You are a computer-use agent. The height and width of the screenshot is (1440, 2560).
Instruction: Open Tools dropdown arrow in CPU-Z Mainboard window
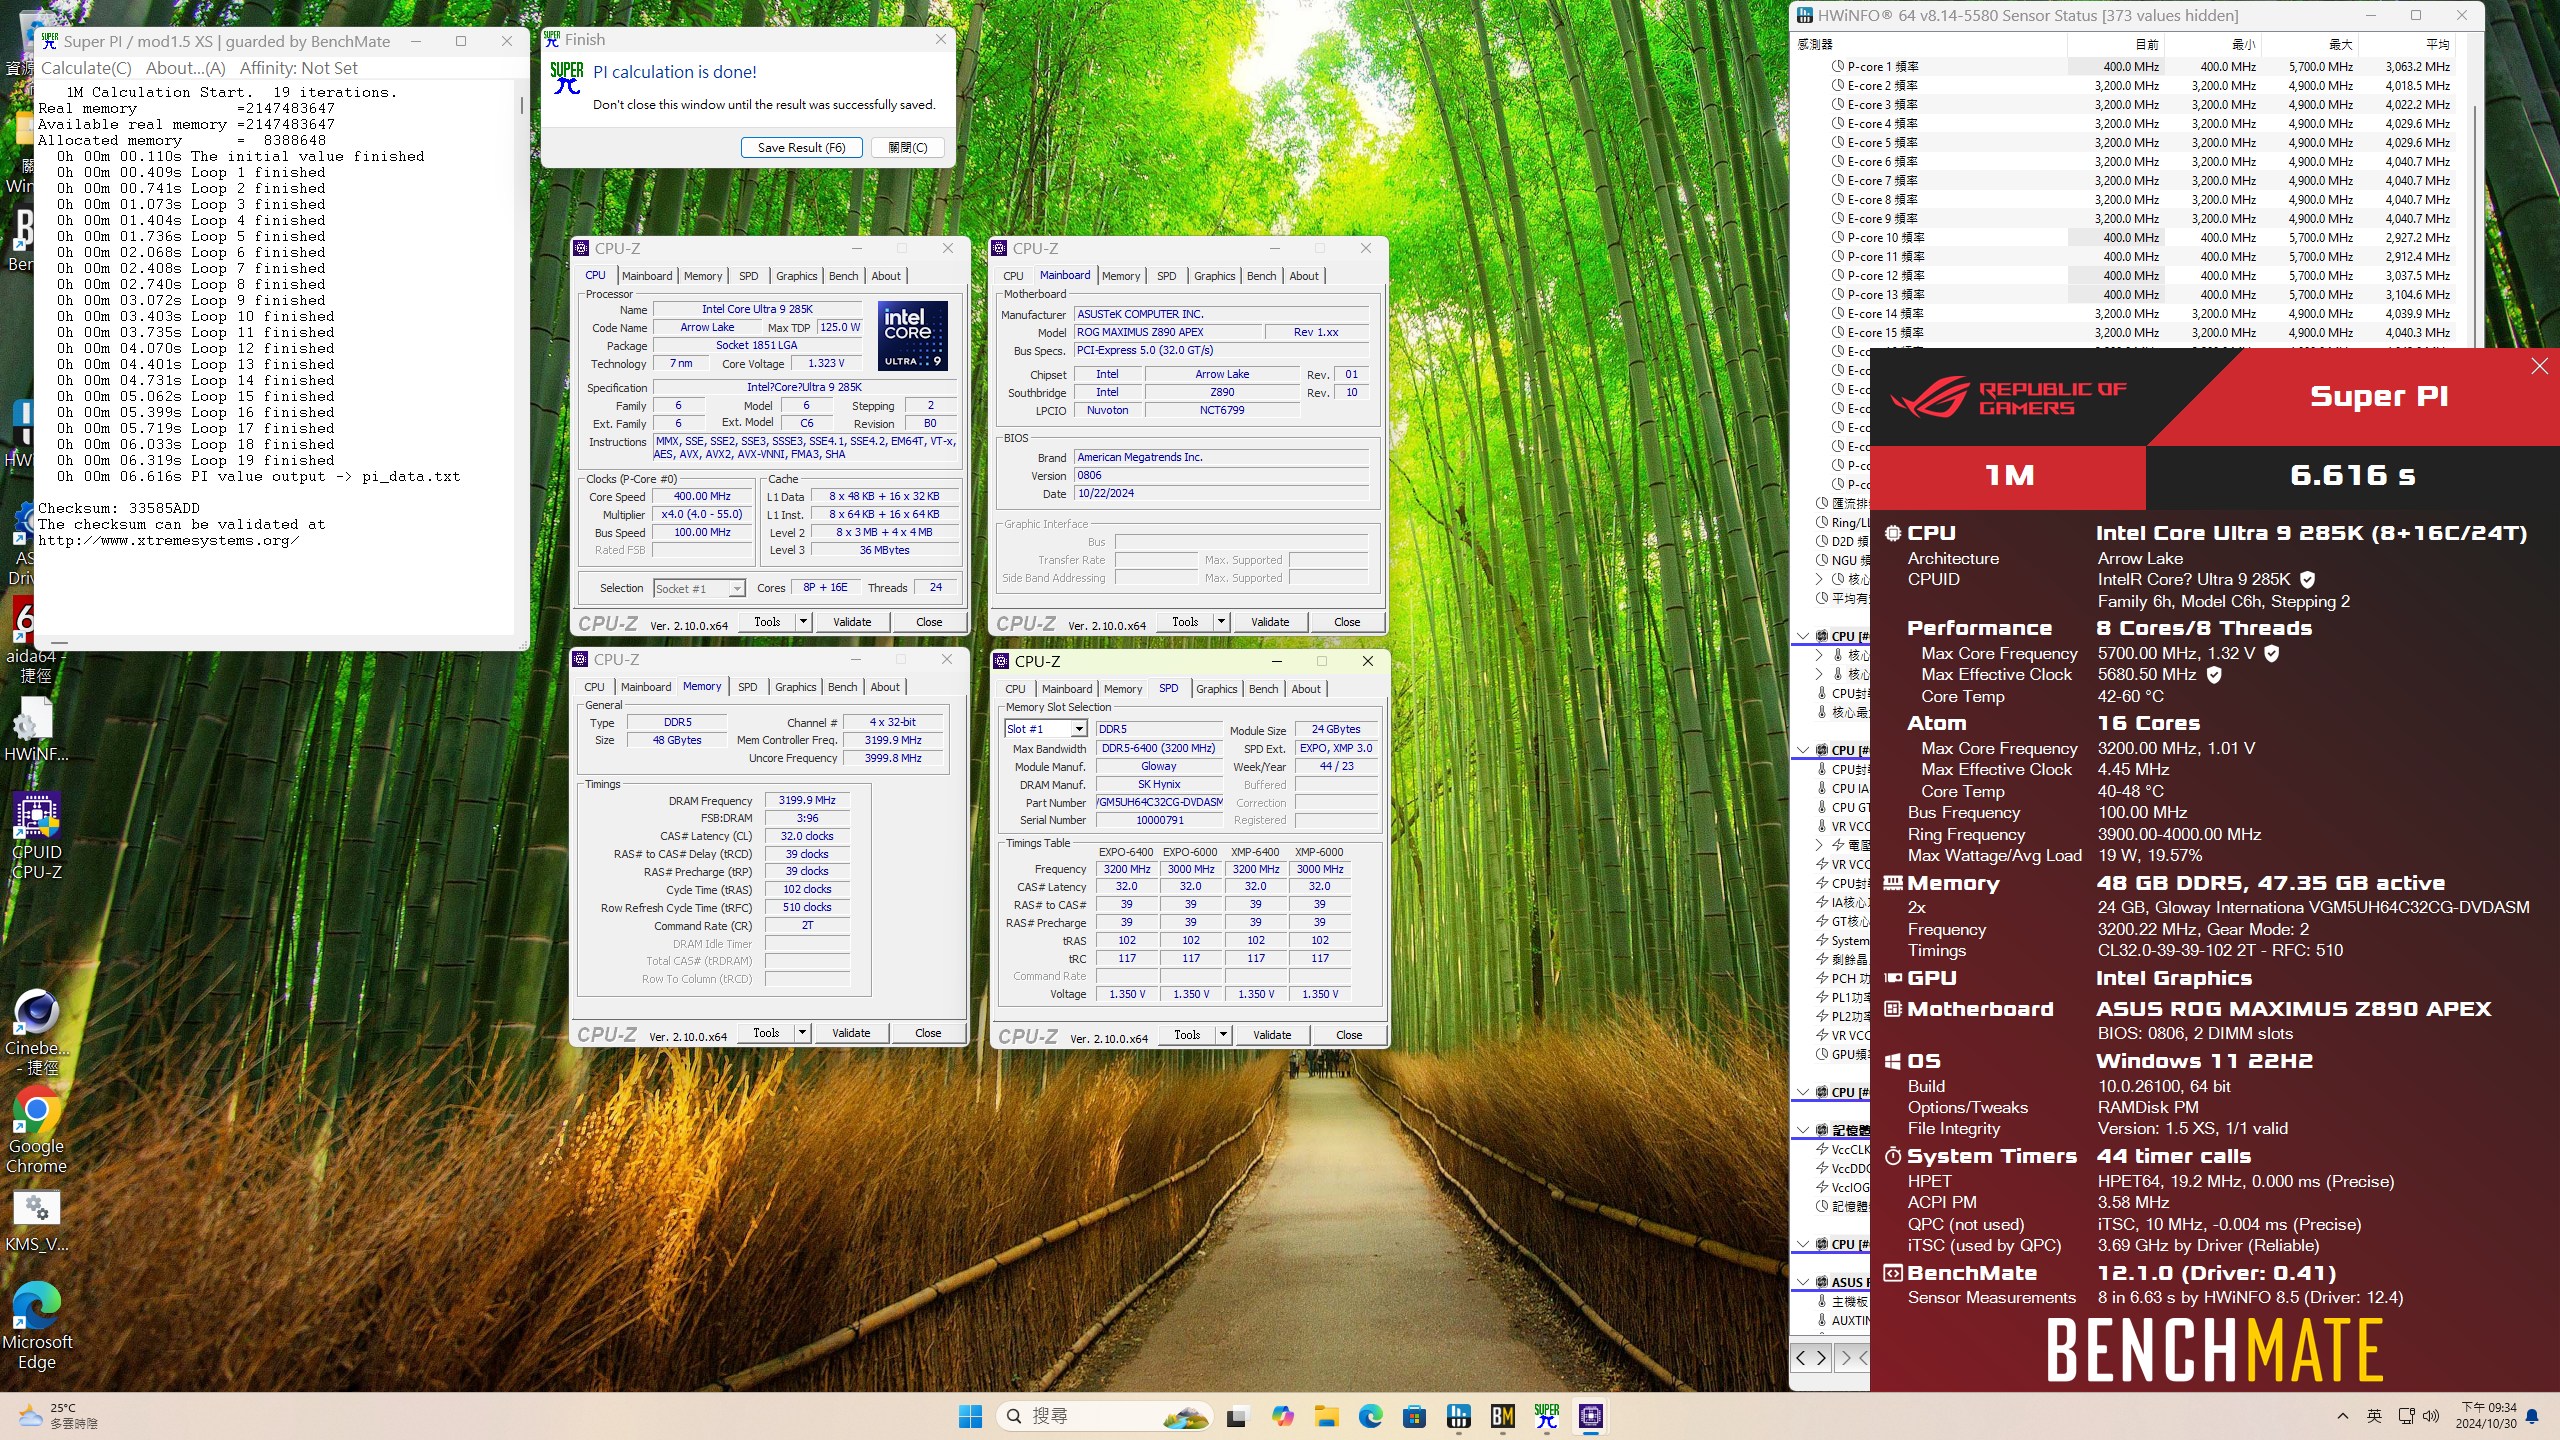pos(1221,622)
